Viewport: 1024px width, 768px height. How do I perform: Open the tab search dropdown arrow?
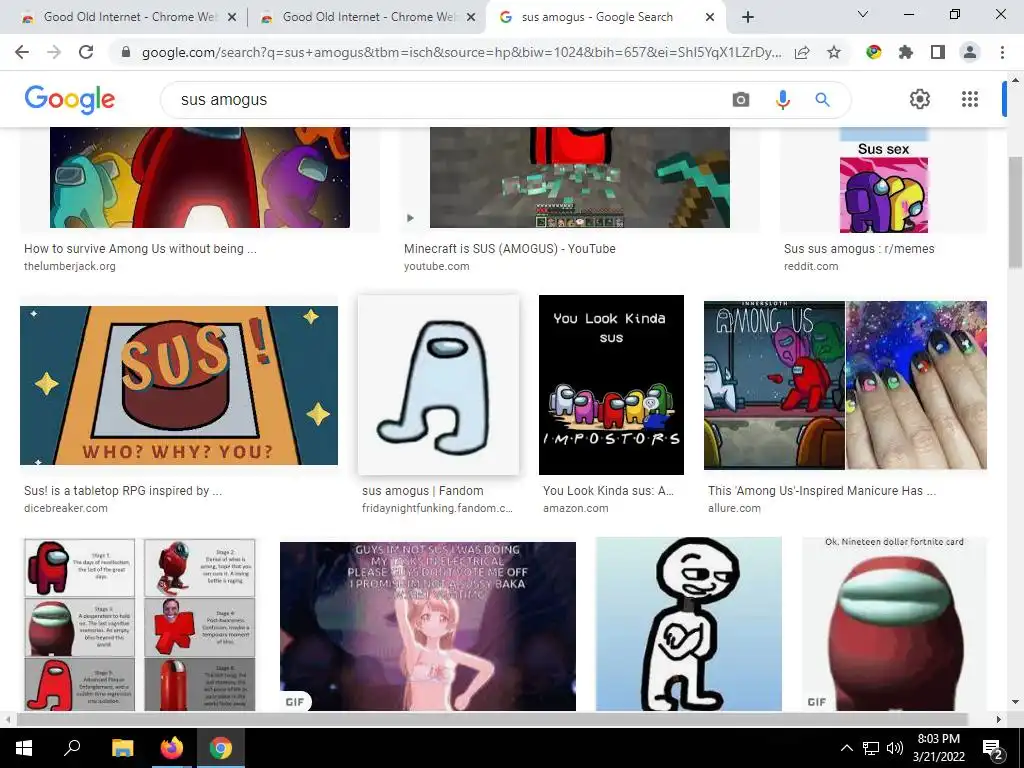[x=863, y=14]
